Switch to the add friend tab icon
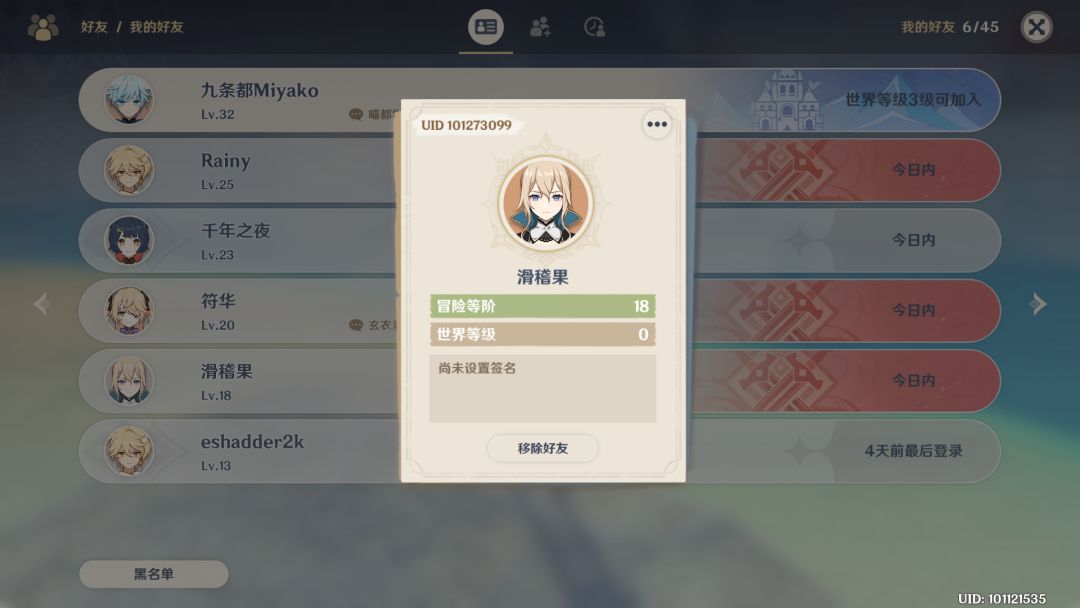1080x608 pixels. tap(540, 27)
